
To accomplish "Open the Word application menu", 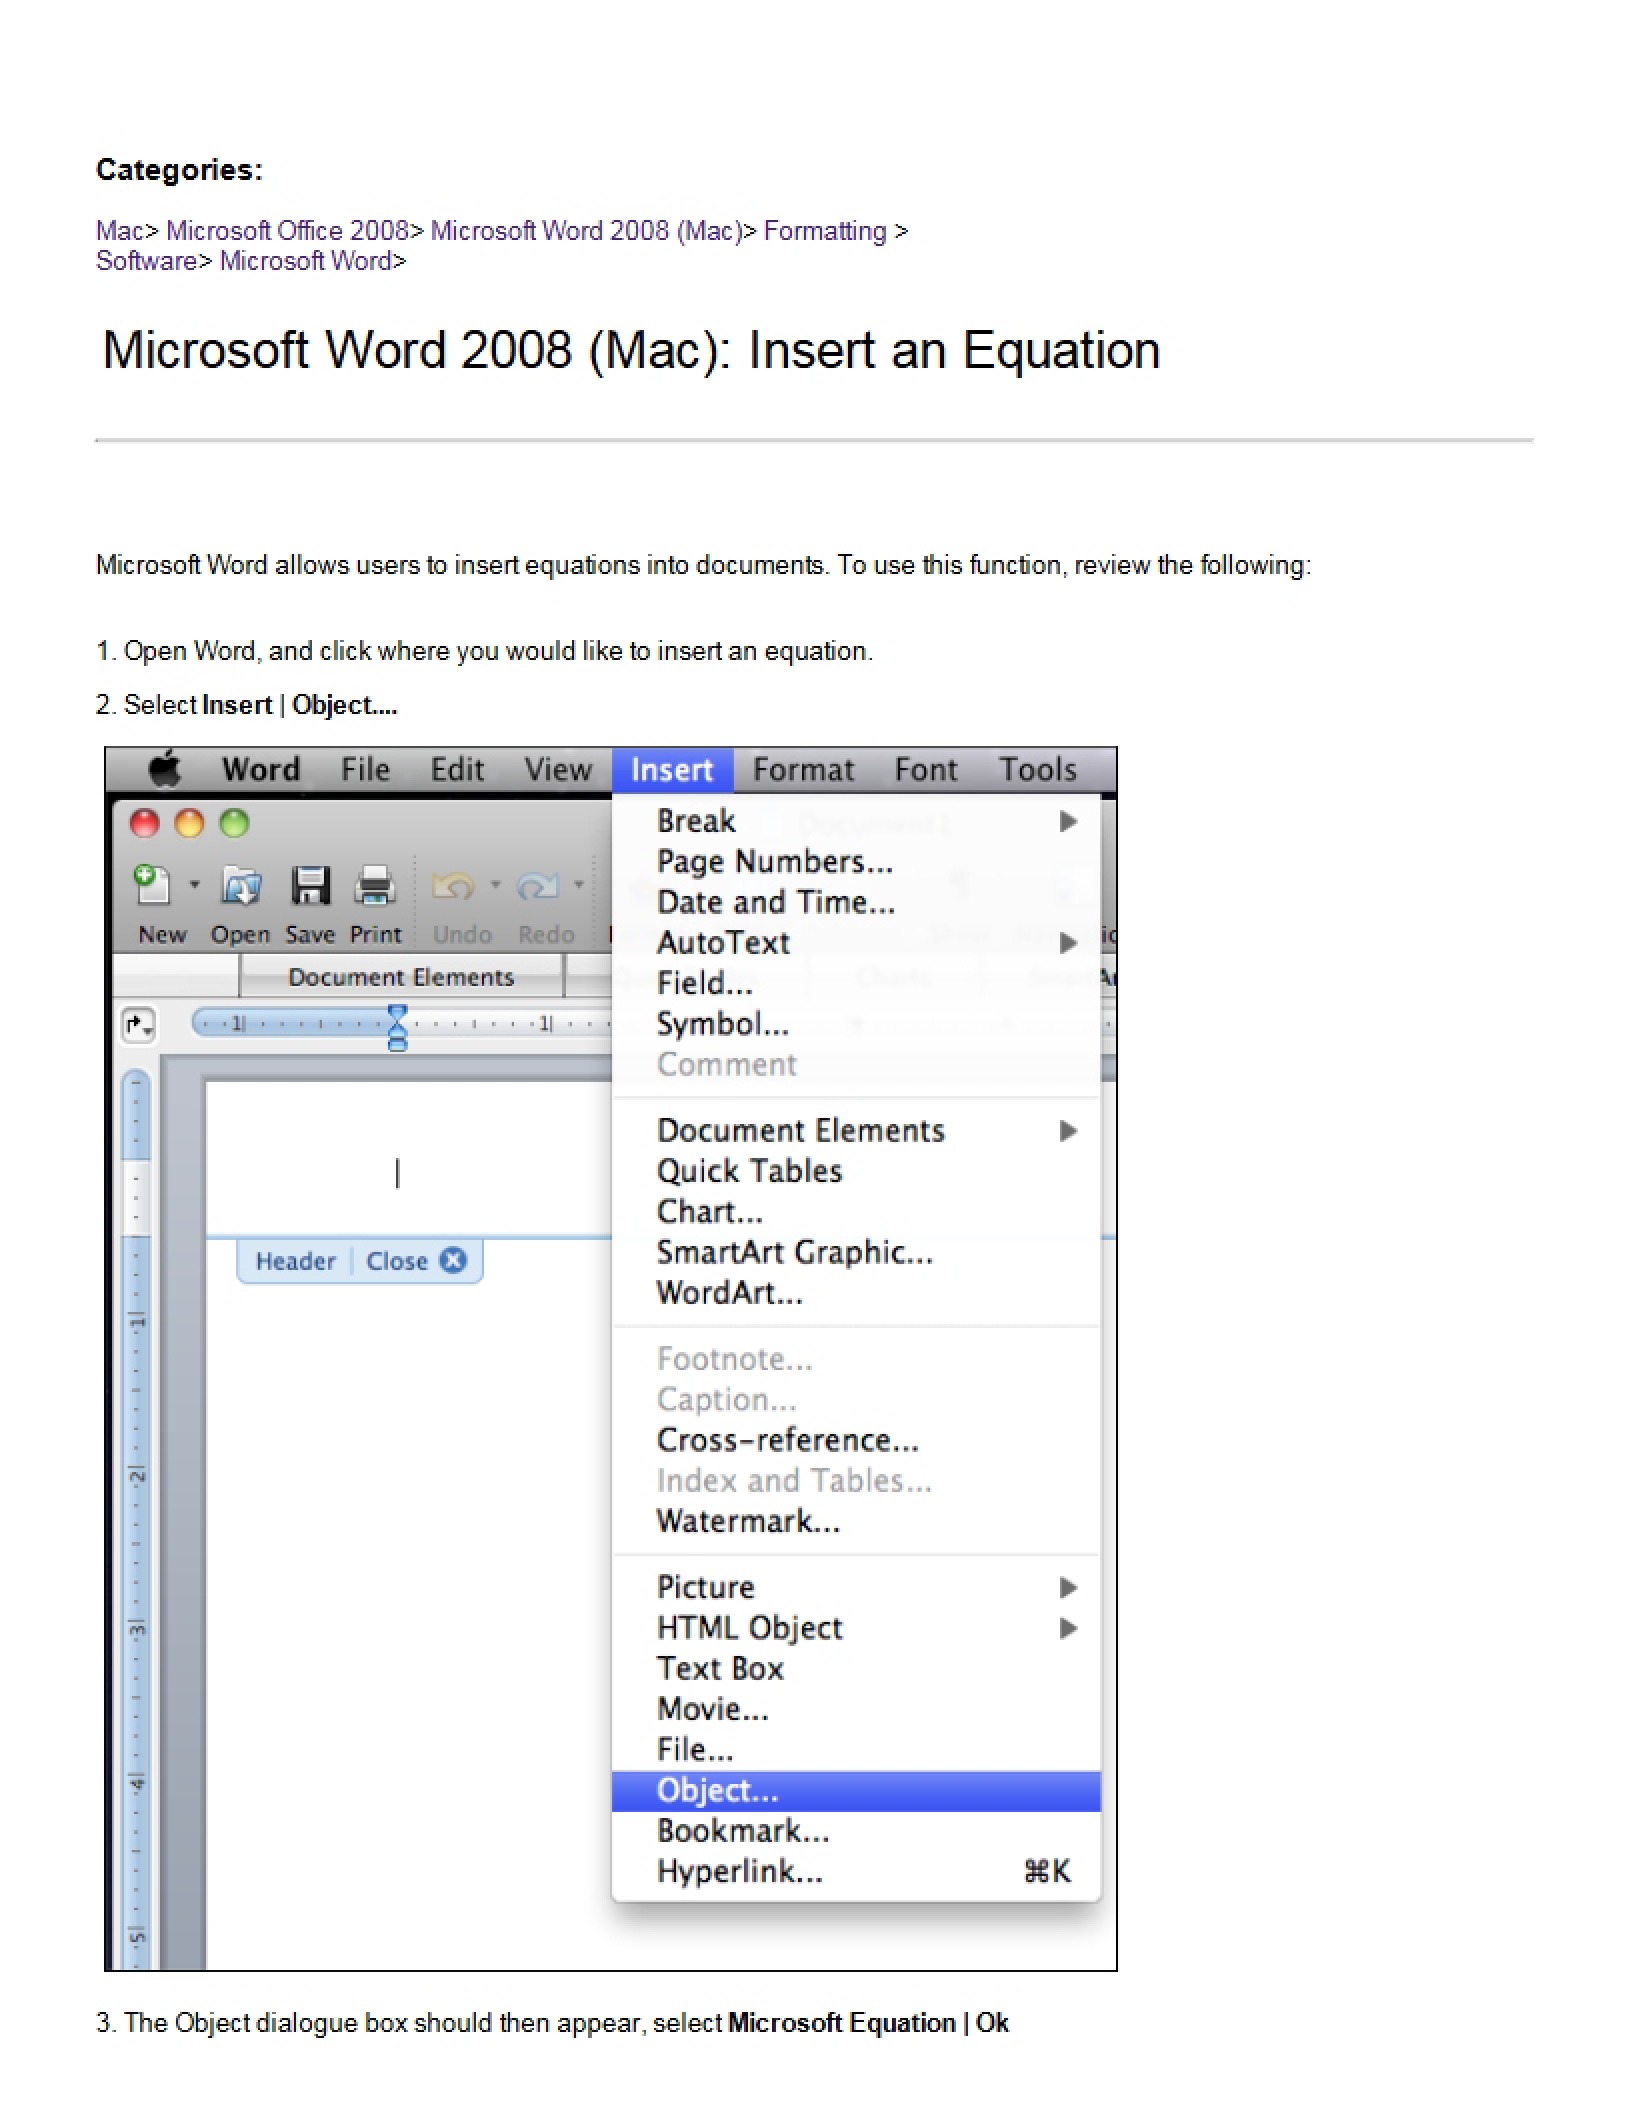I will (261, 769).
